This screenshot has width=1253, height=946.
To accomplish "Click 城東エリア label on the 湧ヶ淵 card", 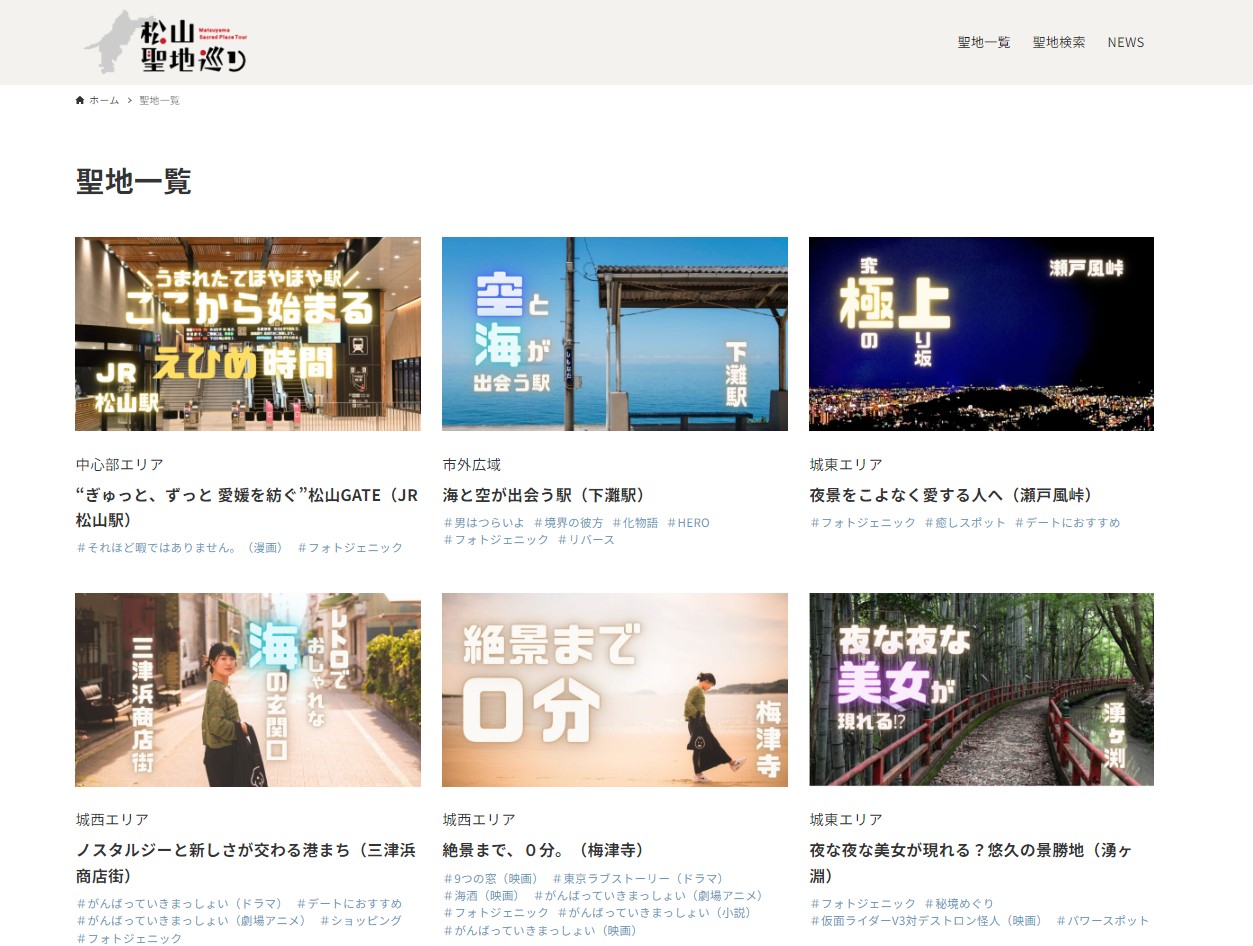I will pyautogui.click(x=846, y=820).
